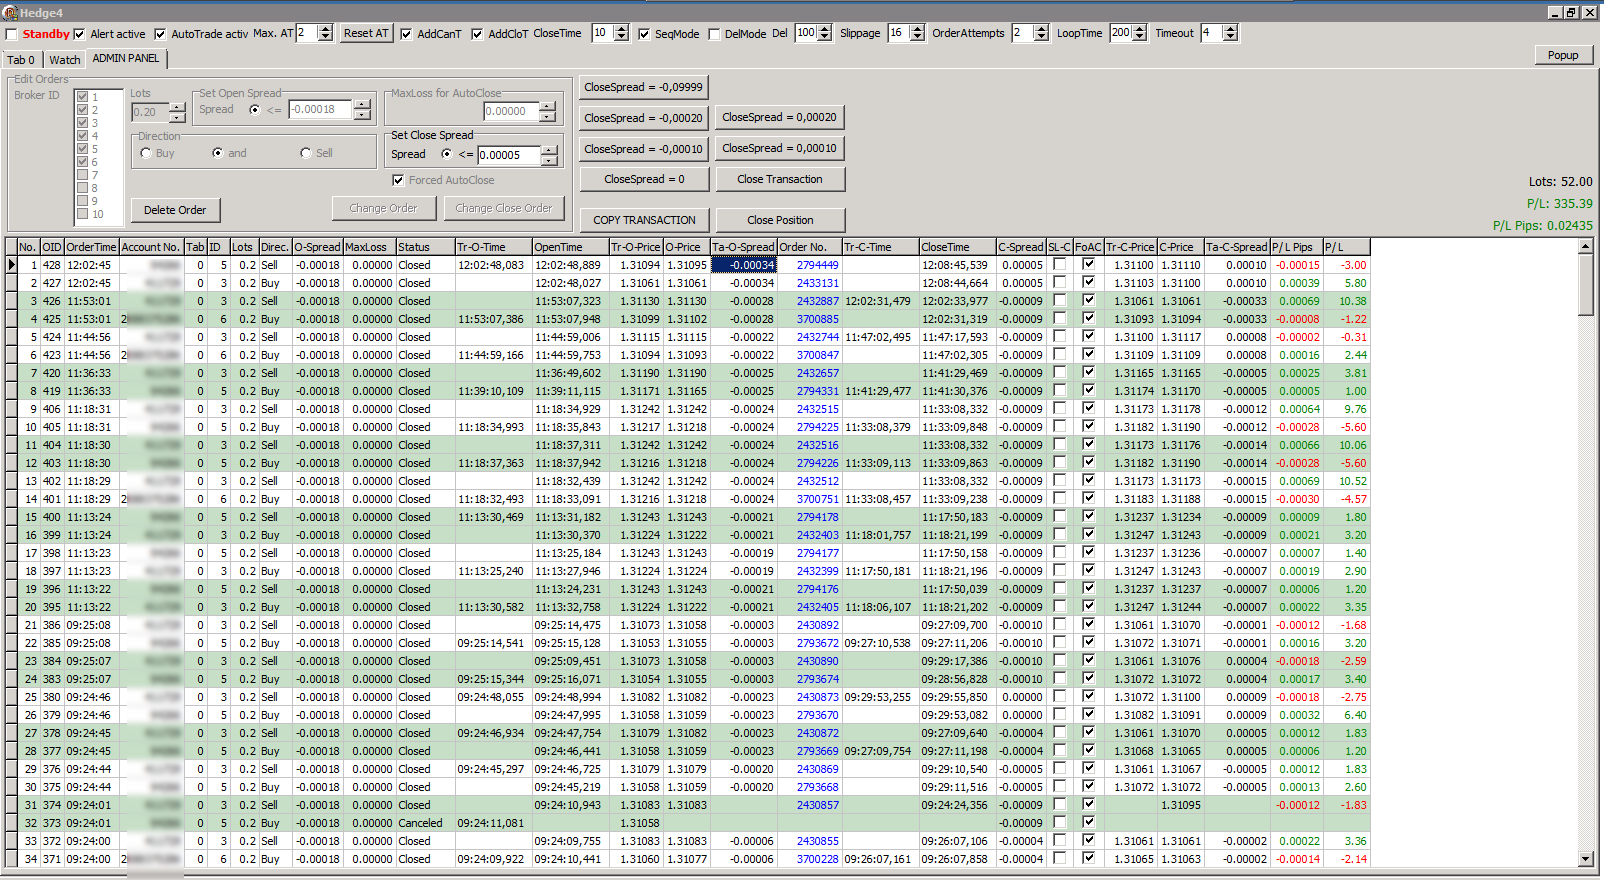Select the Set Close Spread <= radio button
This screenshot has width=1604, height=880.
(x=446, y=154)
